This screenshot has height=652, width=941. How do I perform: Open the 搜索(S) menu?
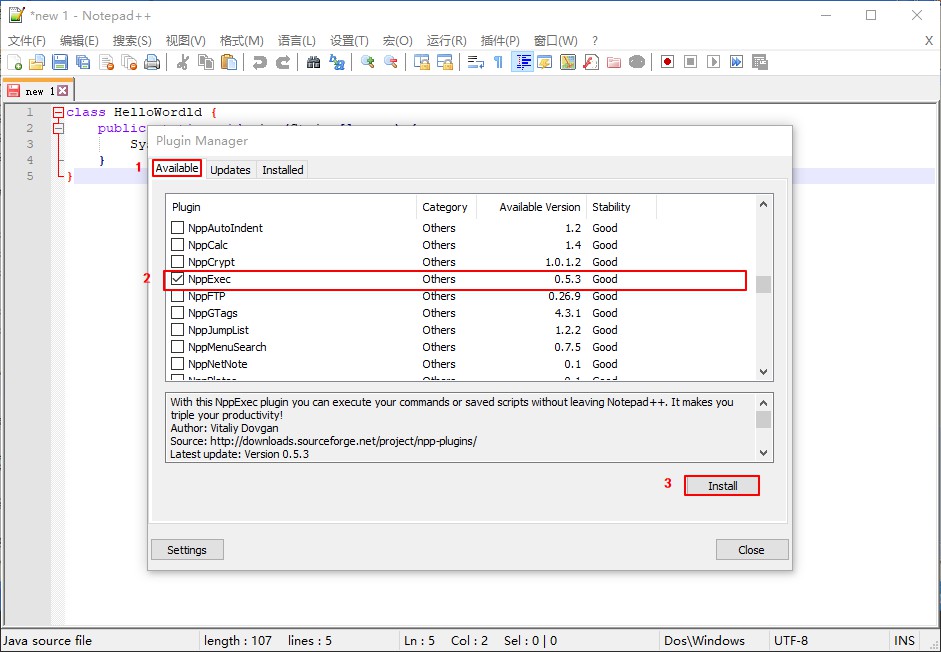132,40
